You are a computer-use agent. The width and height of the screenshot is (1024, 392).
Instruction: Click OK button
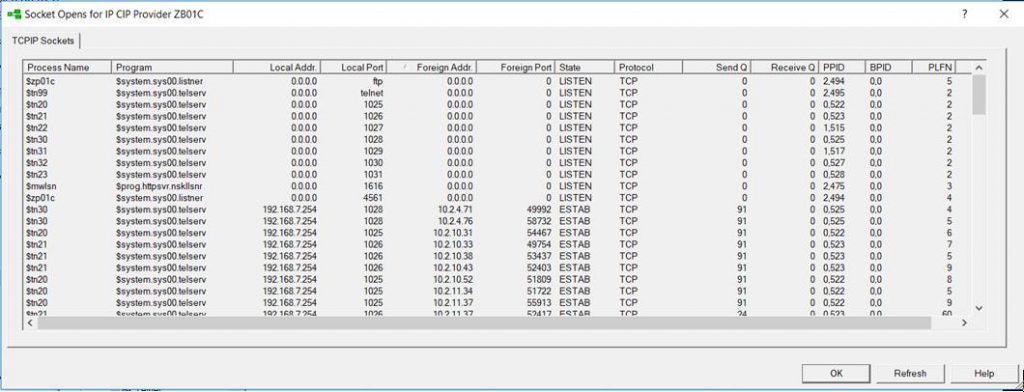coord(836,374)
